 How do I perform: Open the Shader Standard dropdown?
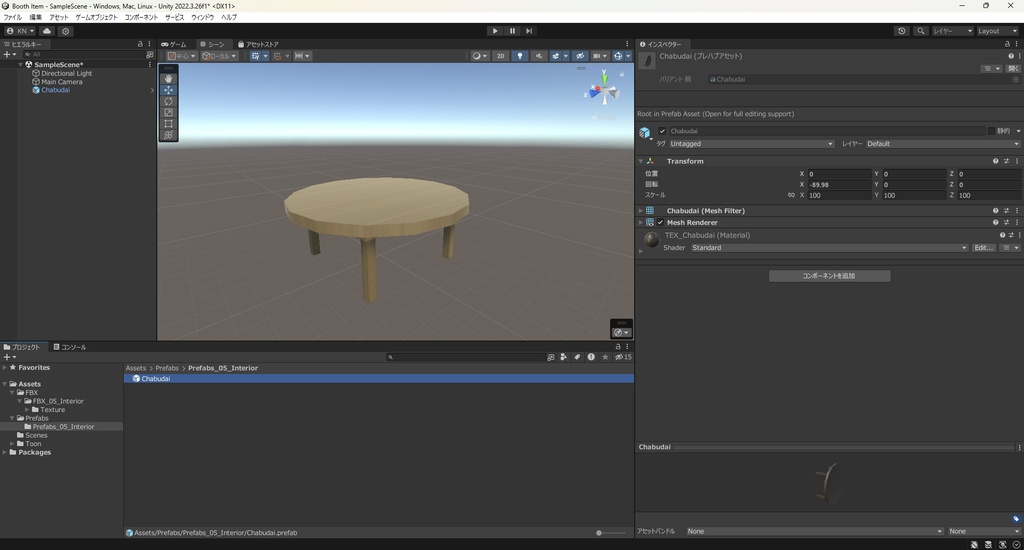click(829, 248)
